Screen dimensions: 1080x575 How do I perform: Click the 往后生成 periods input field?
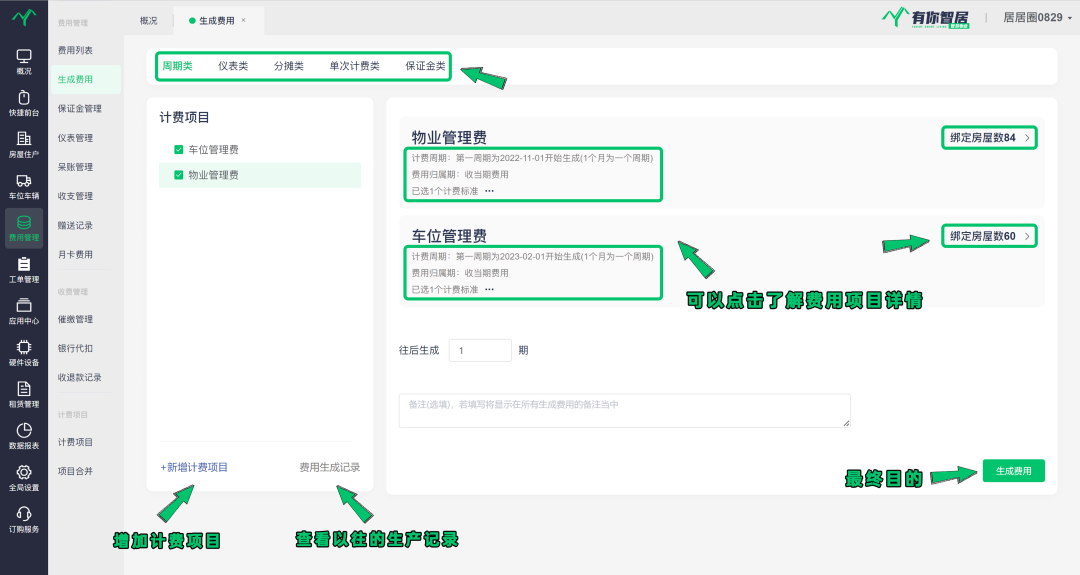tap(480, 350)
